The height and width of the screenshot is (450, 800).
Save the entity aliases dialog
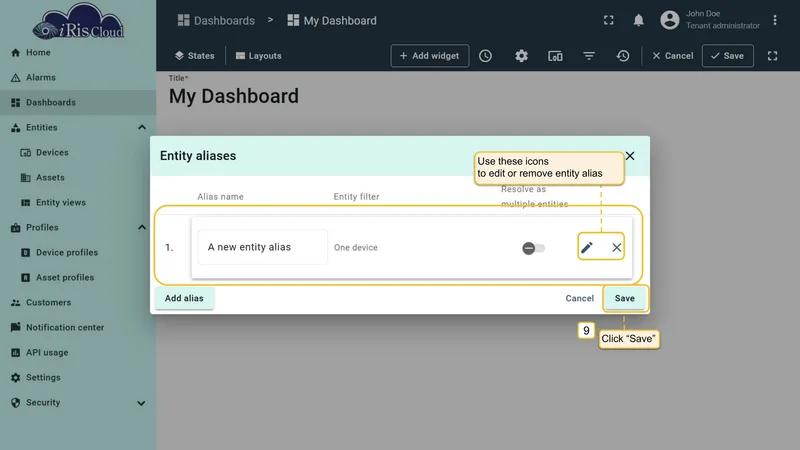624,298
